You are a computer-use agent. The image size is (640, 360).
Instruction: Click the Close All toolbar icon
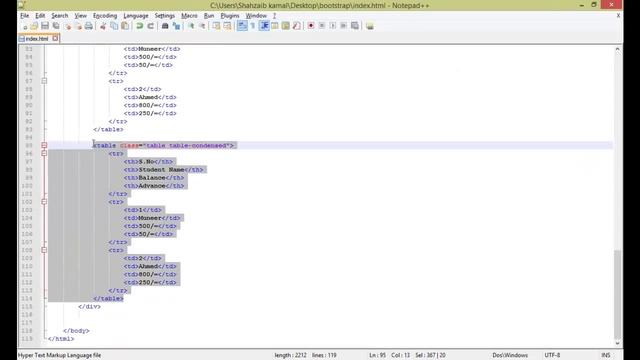coord(78,26)
